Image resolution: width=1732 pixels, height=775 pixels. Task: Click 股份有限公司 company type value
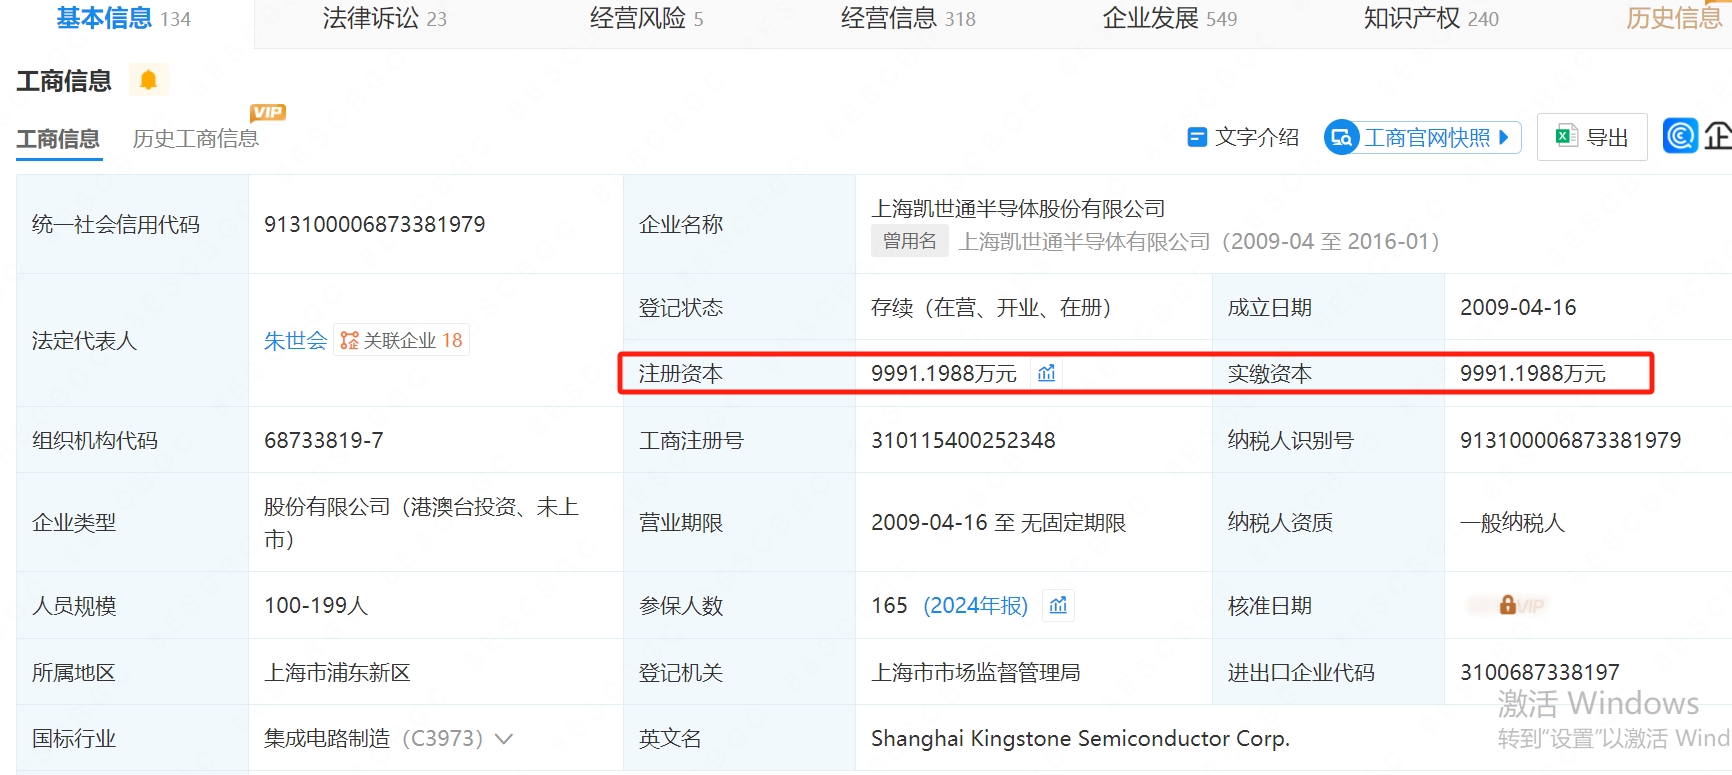[x=421, y=522]
